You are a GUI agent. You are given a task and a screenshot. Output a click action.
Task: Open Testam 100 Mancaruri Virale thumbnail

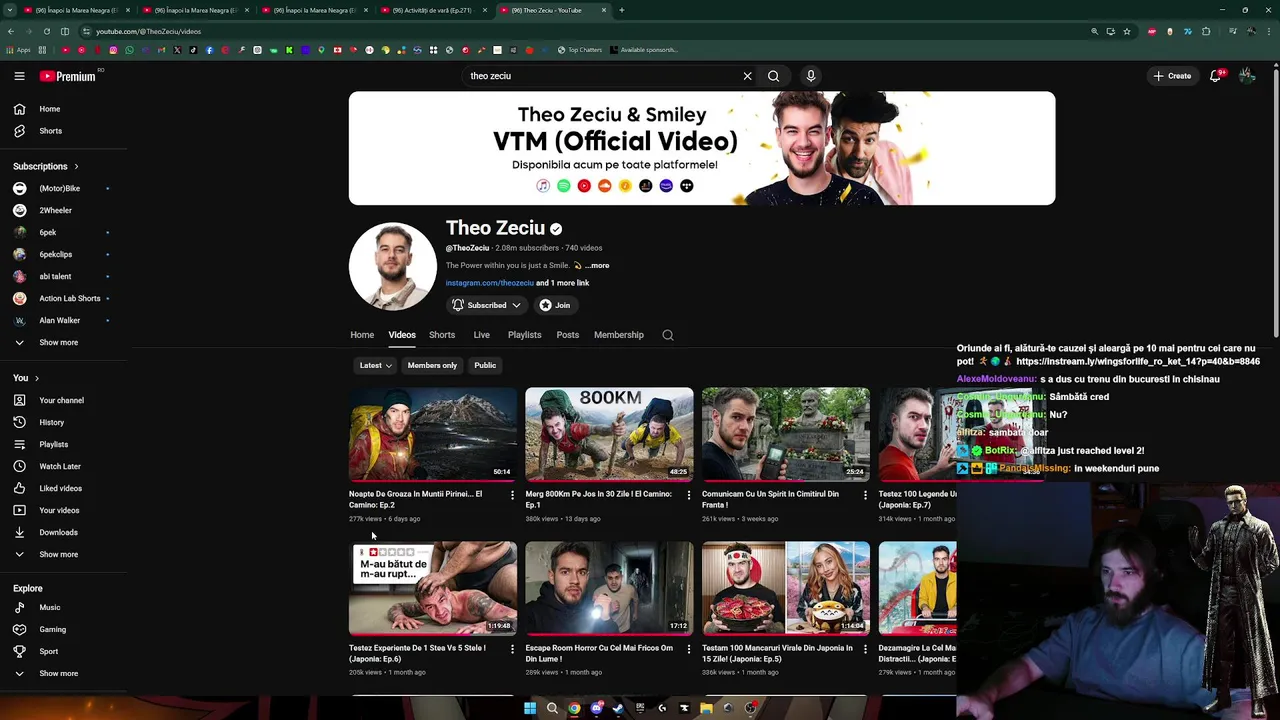pos(786,588)
